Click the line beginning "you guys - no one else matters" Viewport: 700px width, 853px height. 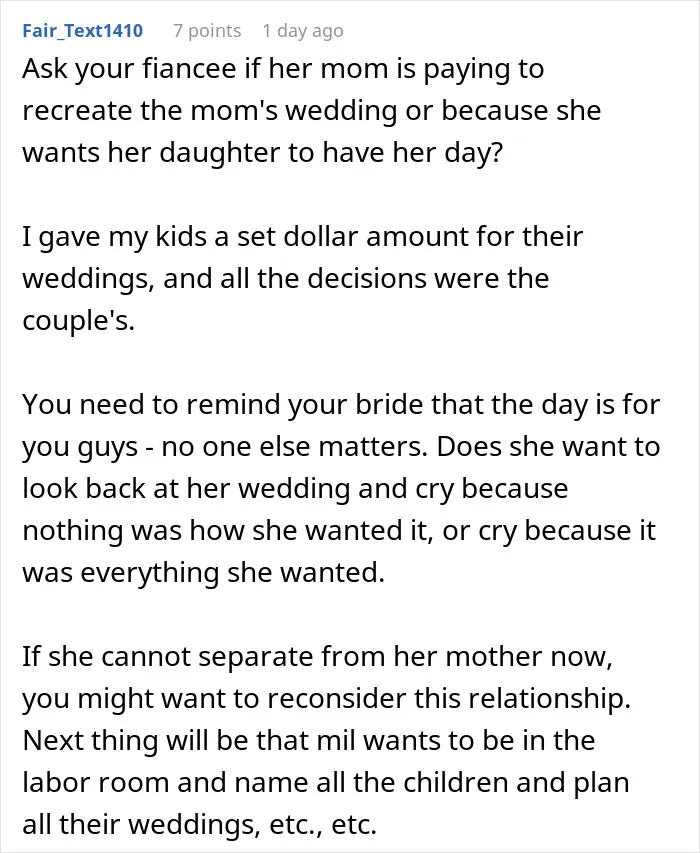pyautogui.click(x=341, y=447)
